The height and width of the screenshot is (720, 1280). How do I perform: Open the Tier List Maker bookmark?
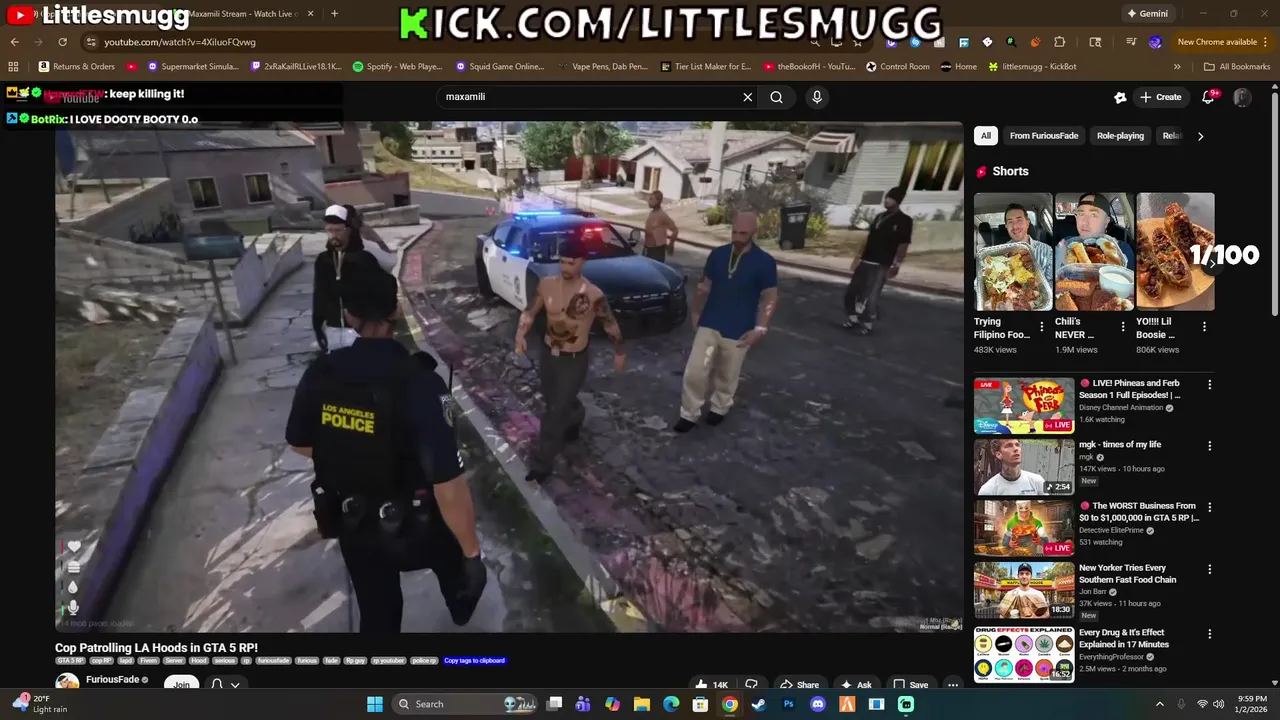click(x=706, y=67)
